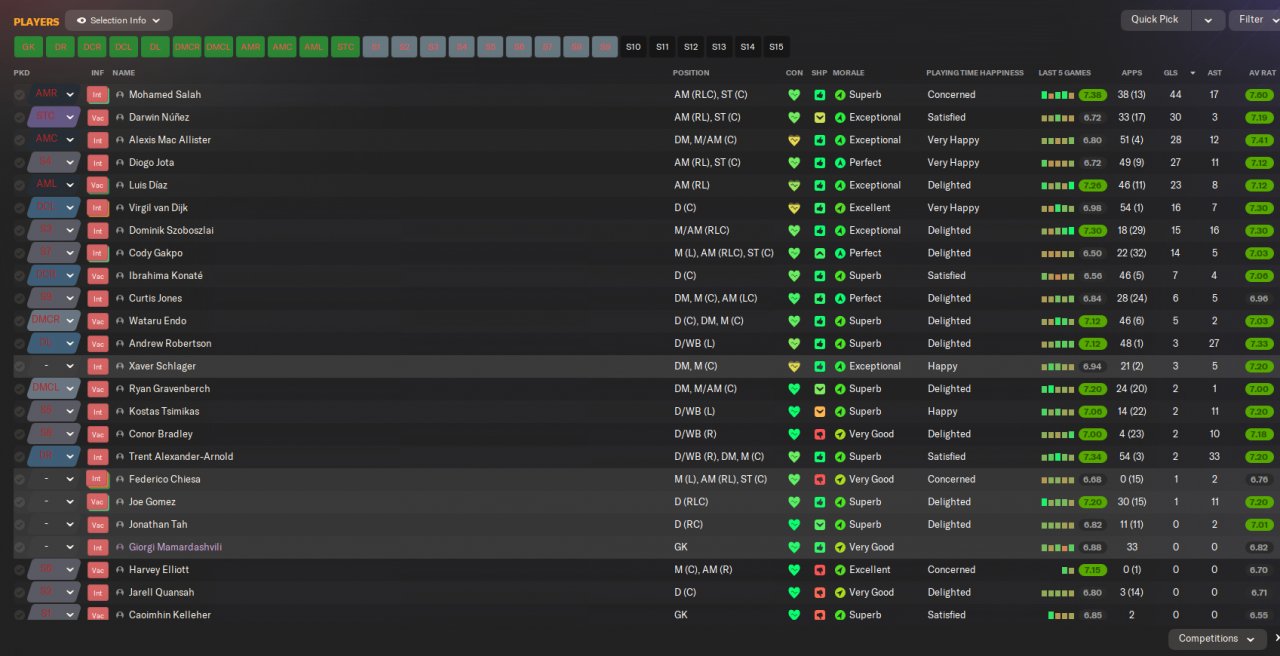The height and width of the screenshot is (656, 1280).
Task: Open the Competitions dropdown
Action: click(1216, 639)
